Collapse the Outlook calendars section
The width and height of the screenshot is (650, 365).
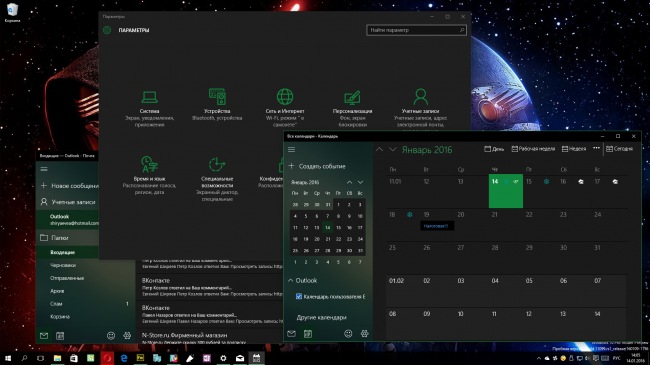pyautogui.click(x=291, y=281)
